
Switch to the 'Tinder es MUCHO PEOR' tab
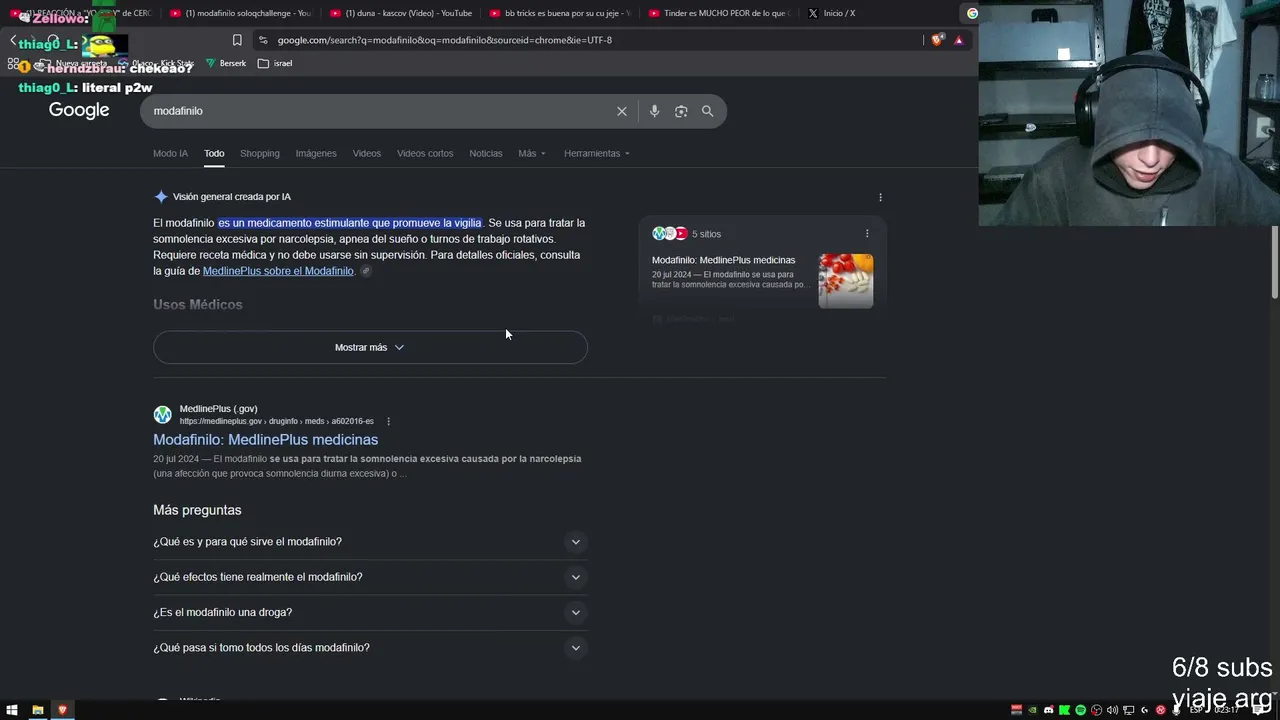click(720, 13)
